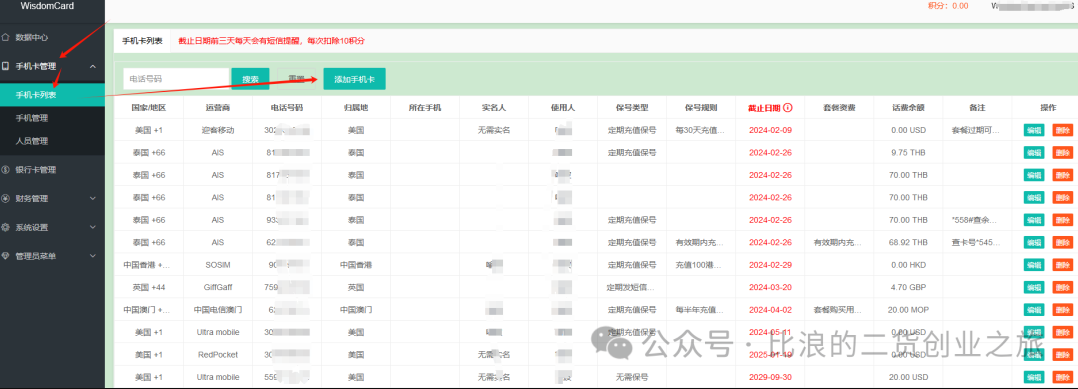Expand the 系统设置 chevron

click(93, 227)
